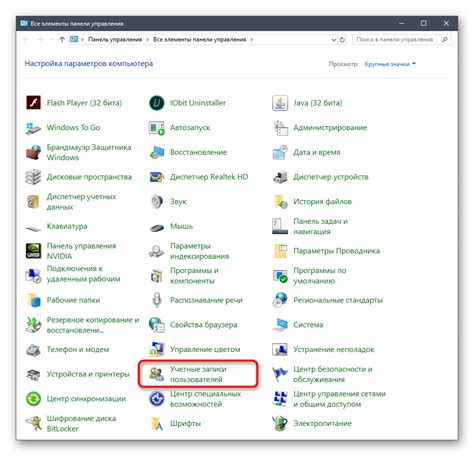
Task: Open the Программы и компоненты link
Action: coord(194,276)
